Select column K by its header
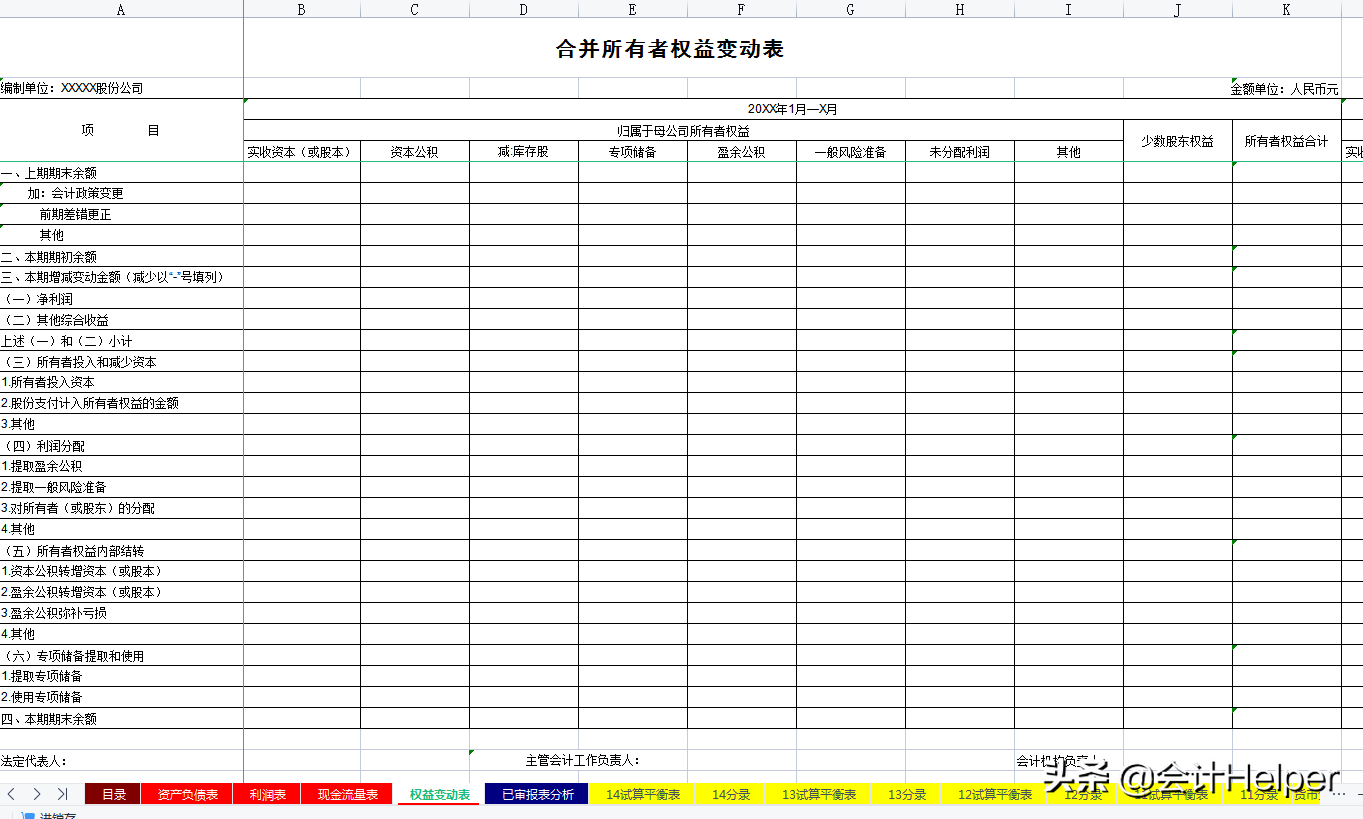 point(1286,9)
